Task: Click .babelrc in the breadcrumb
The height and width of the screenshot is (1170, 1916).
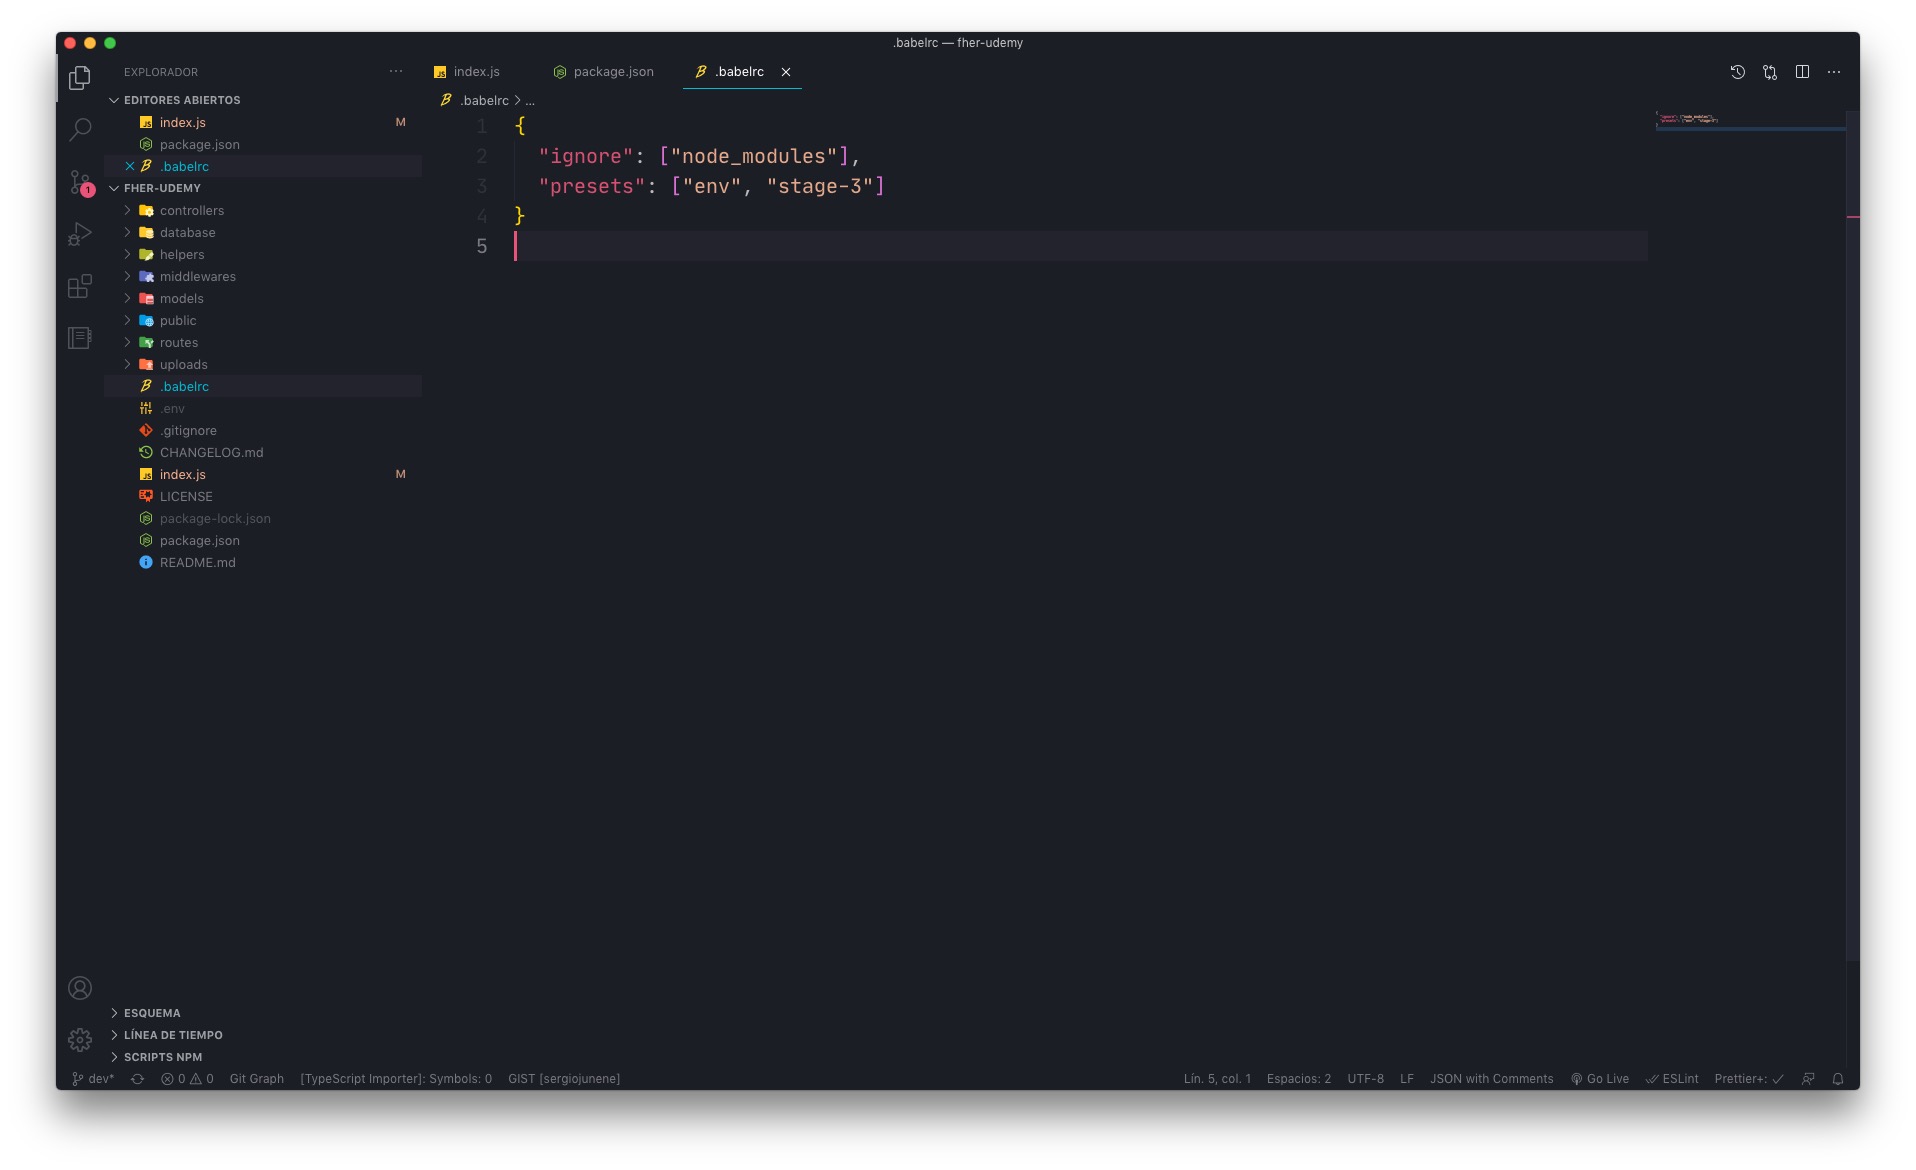Action: coord(484,100)
